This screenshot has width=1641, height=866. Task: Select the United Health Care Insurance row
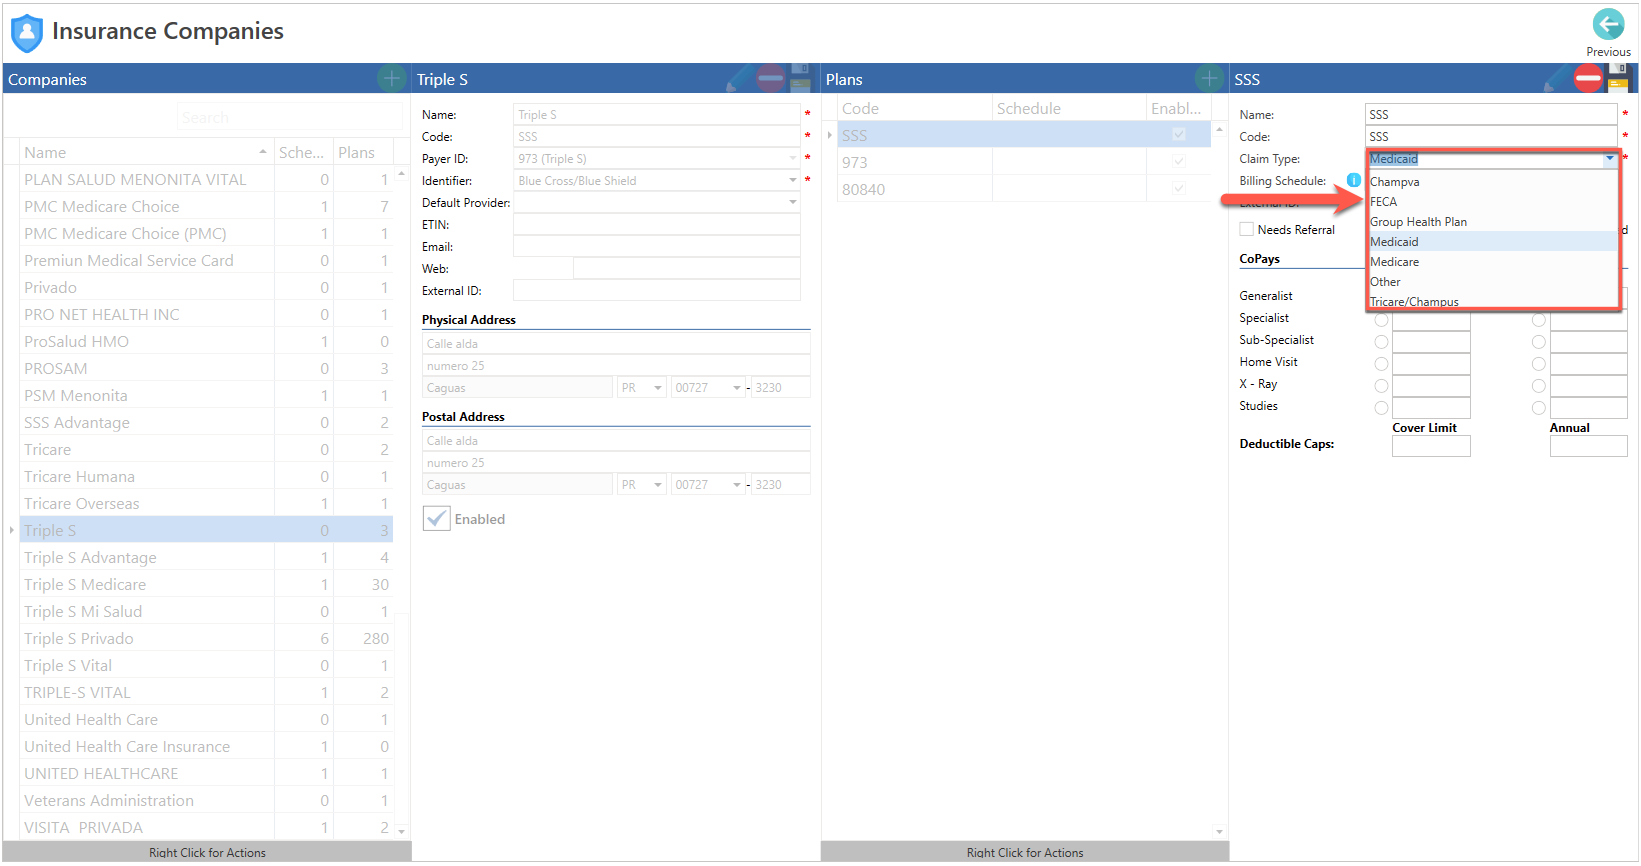[x=206, y=746]
